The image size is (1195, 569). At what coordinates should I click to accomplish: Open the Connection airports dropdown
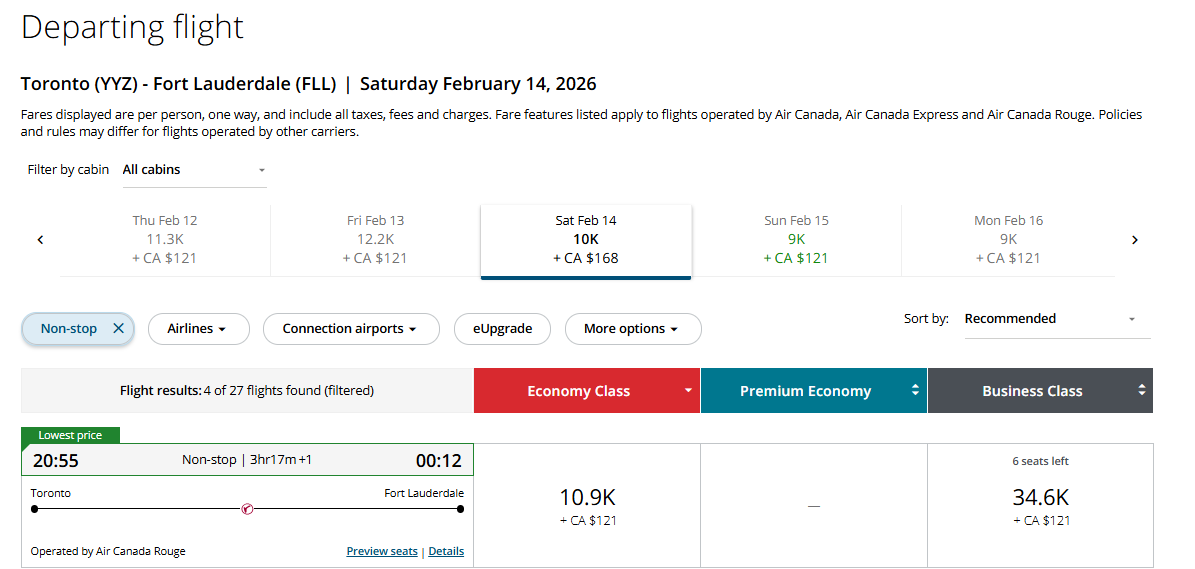tap(350, 329)
